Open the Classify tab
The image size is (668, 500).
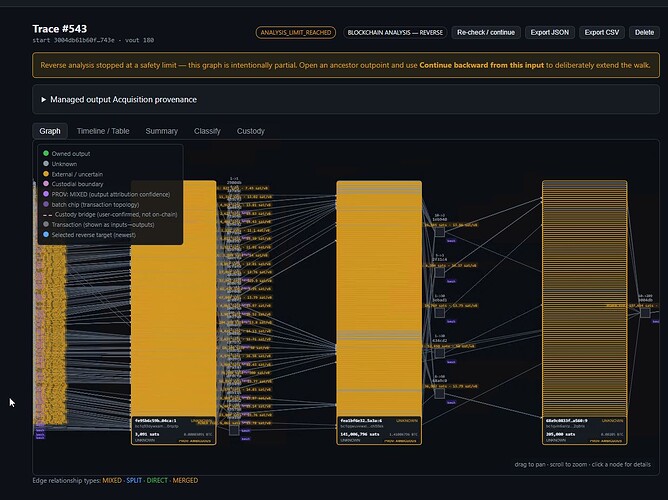(x=207, y=131)
